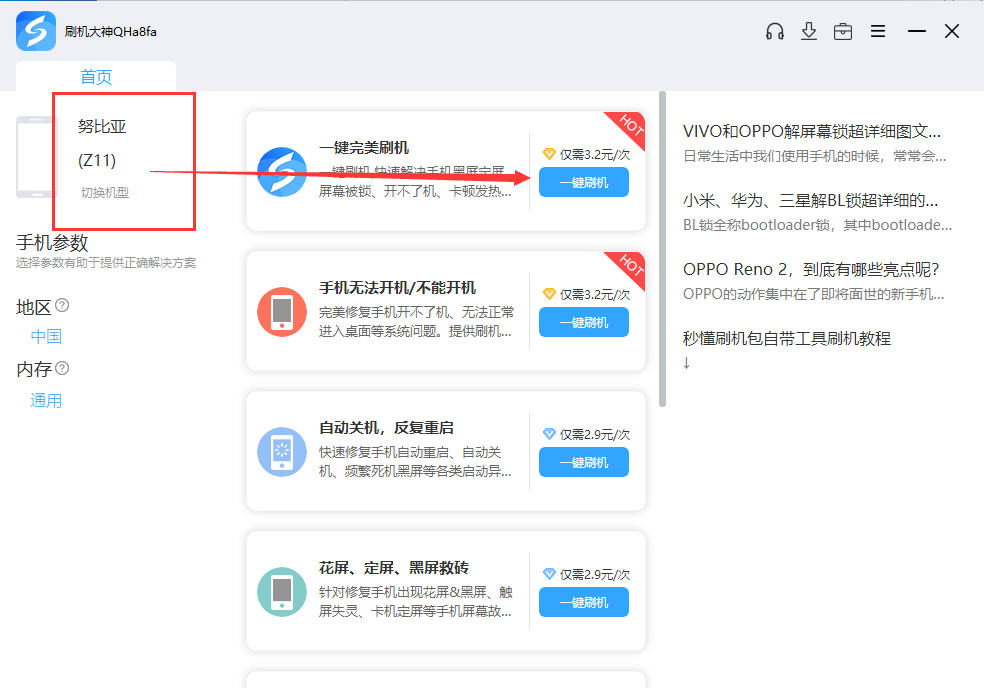Close the 刷机大神 window
The image size is (984, 688).
coord(952,31)
